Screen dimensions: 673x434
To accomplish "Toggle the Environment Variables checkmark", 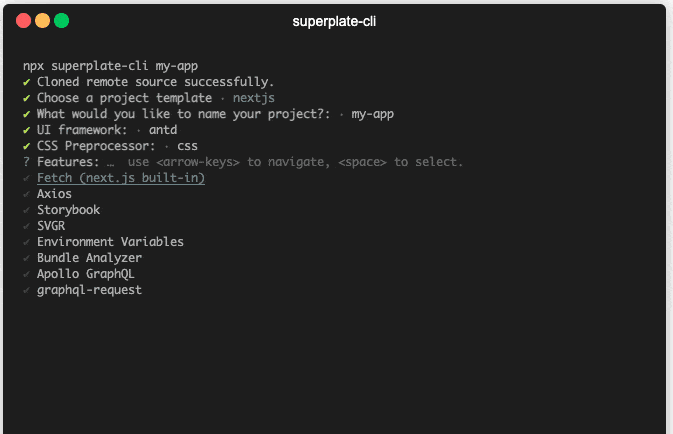I will pos(27,242).
